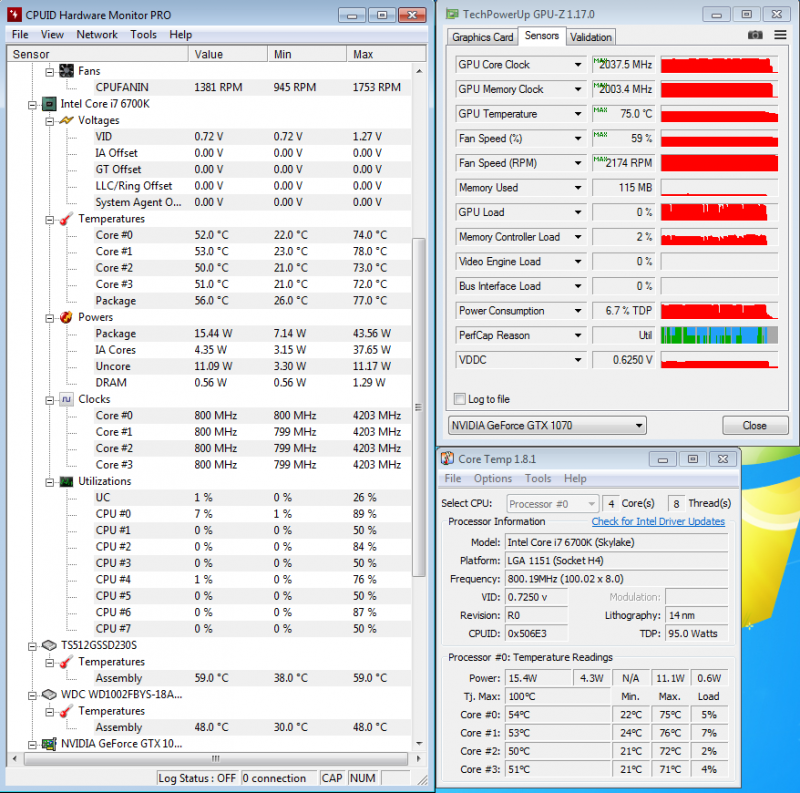Select the DRAM power row
Viewport: 800px width, 793px height.
pyautogui.click(x=253, y=383)
